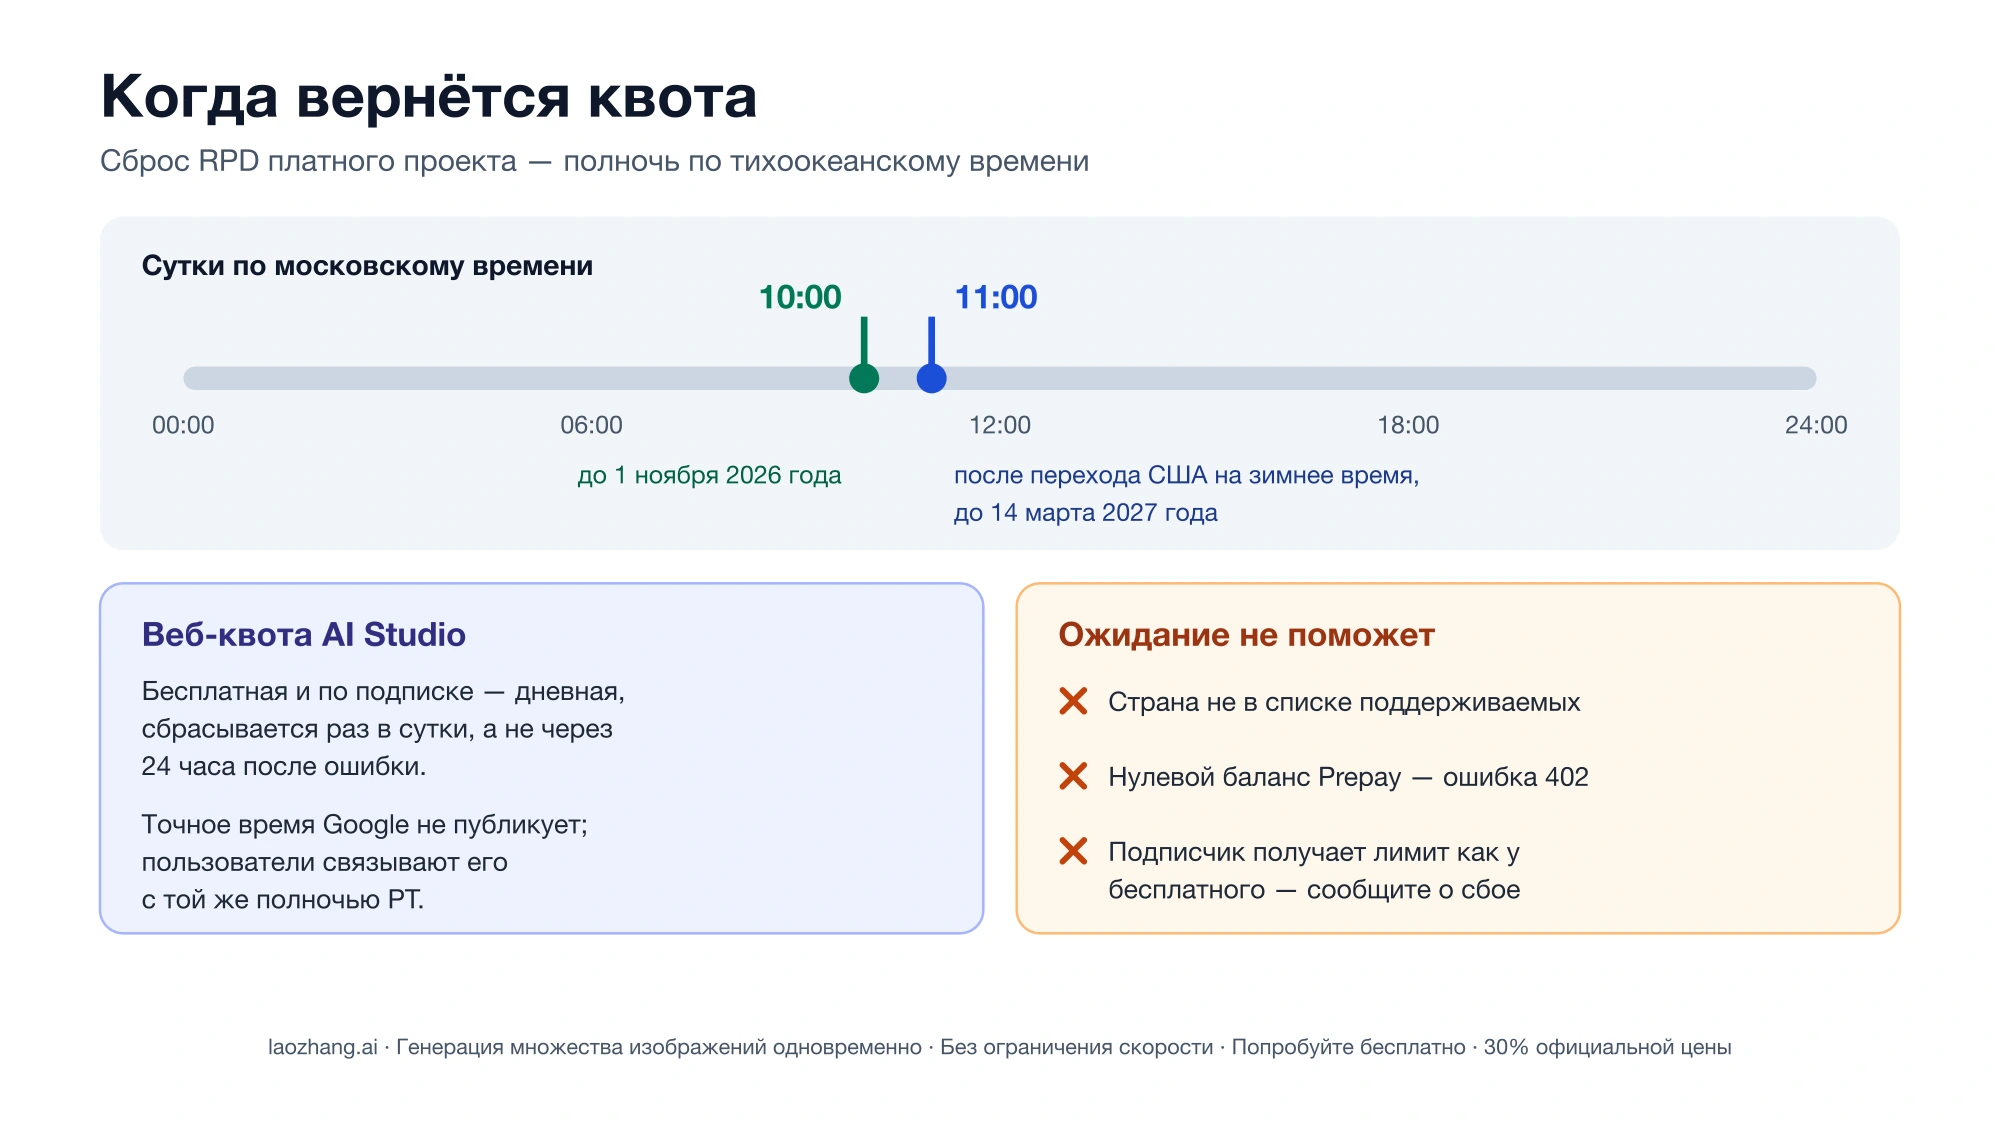Click the label 'Сутки по московскому времени'
The width and height of the screenshot is (2000, 1125).
[x=367, y=266]
